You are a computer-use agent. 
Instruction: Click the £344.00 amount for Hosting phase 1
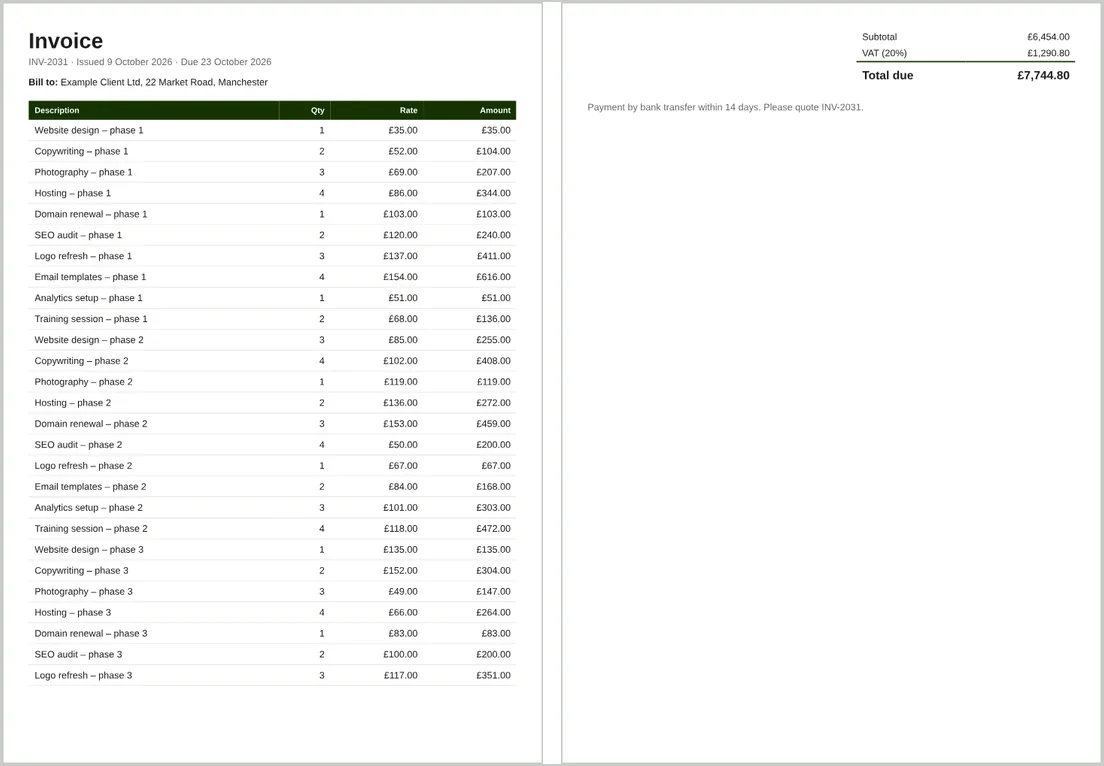click(494, 194)
